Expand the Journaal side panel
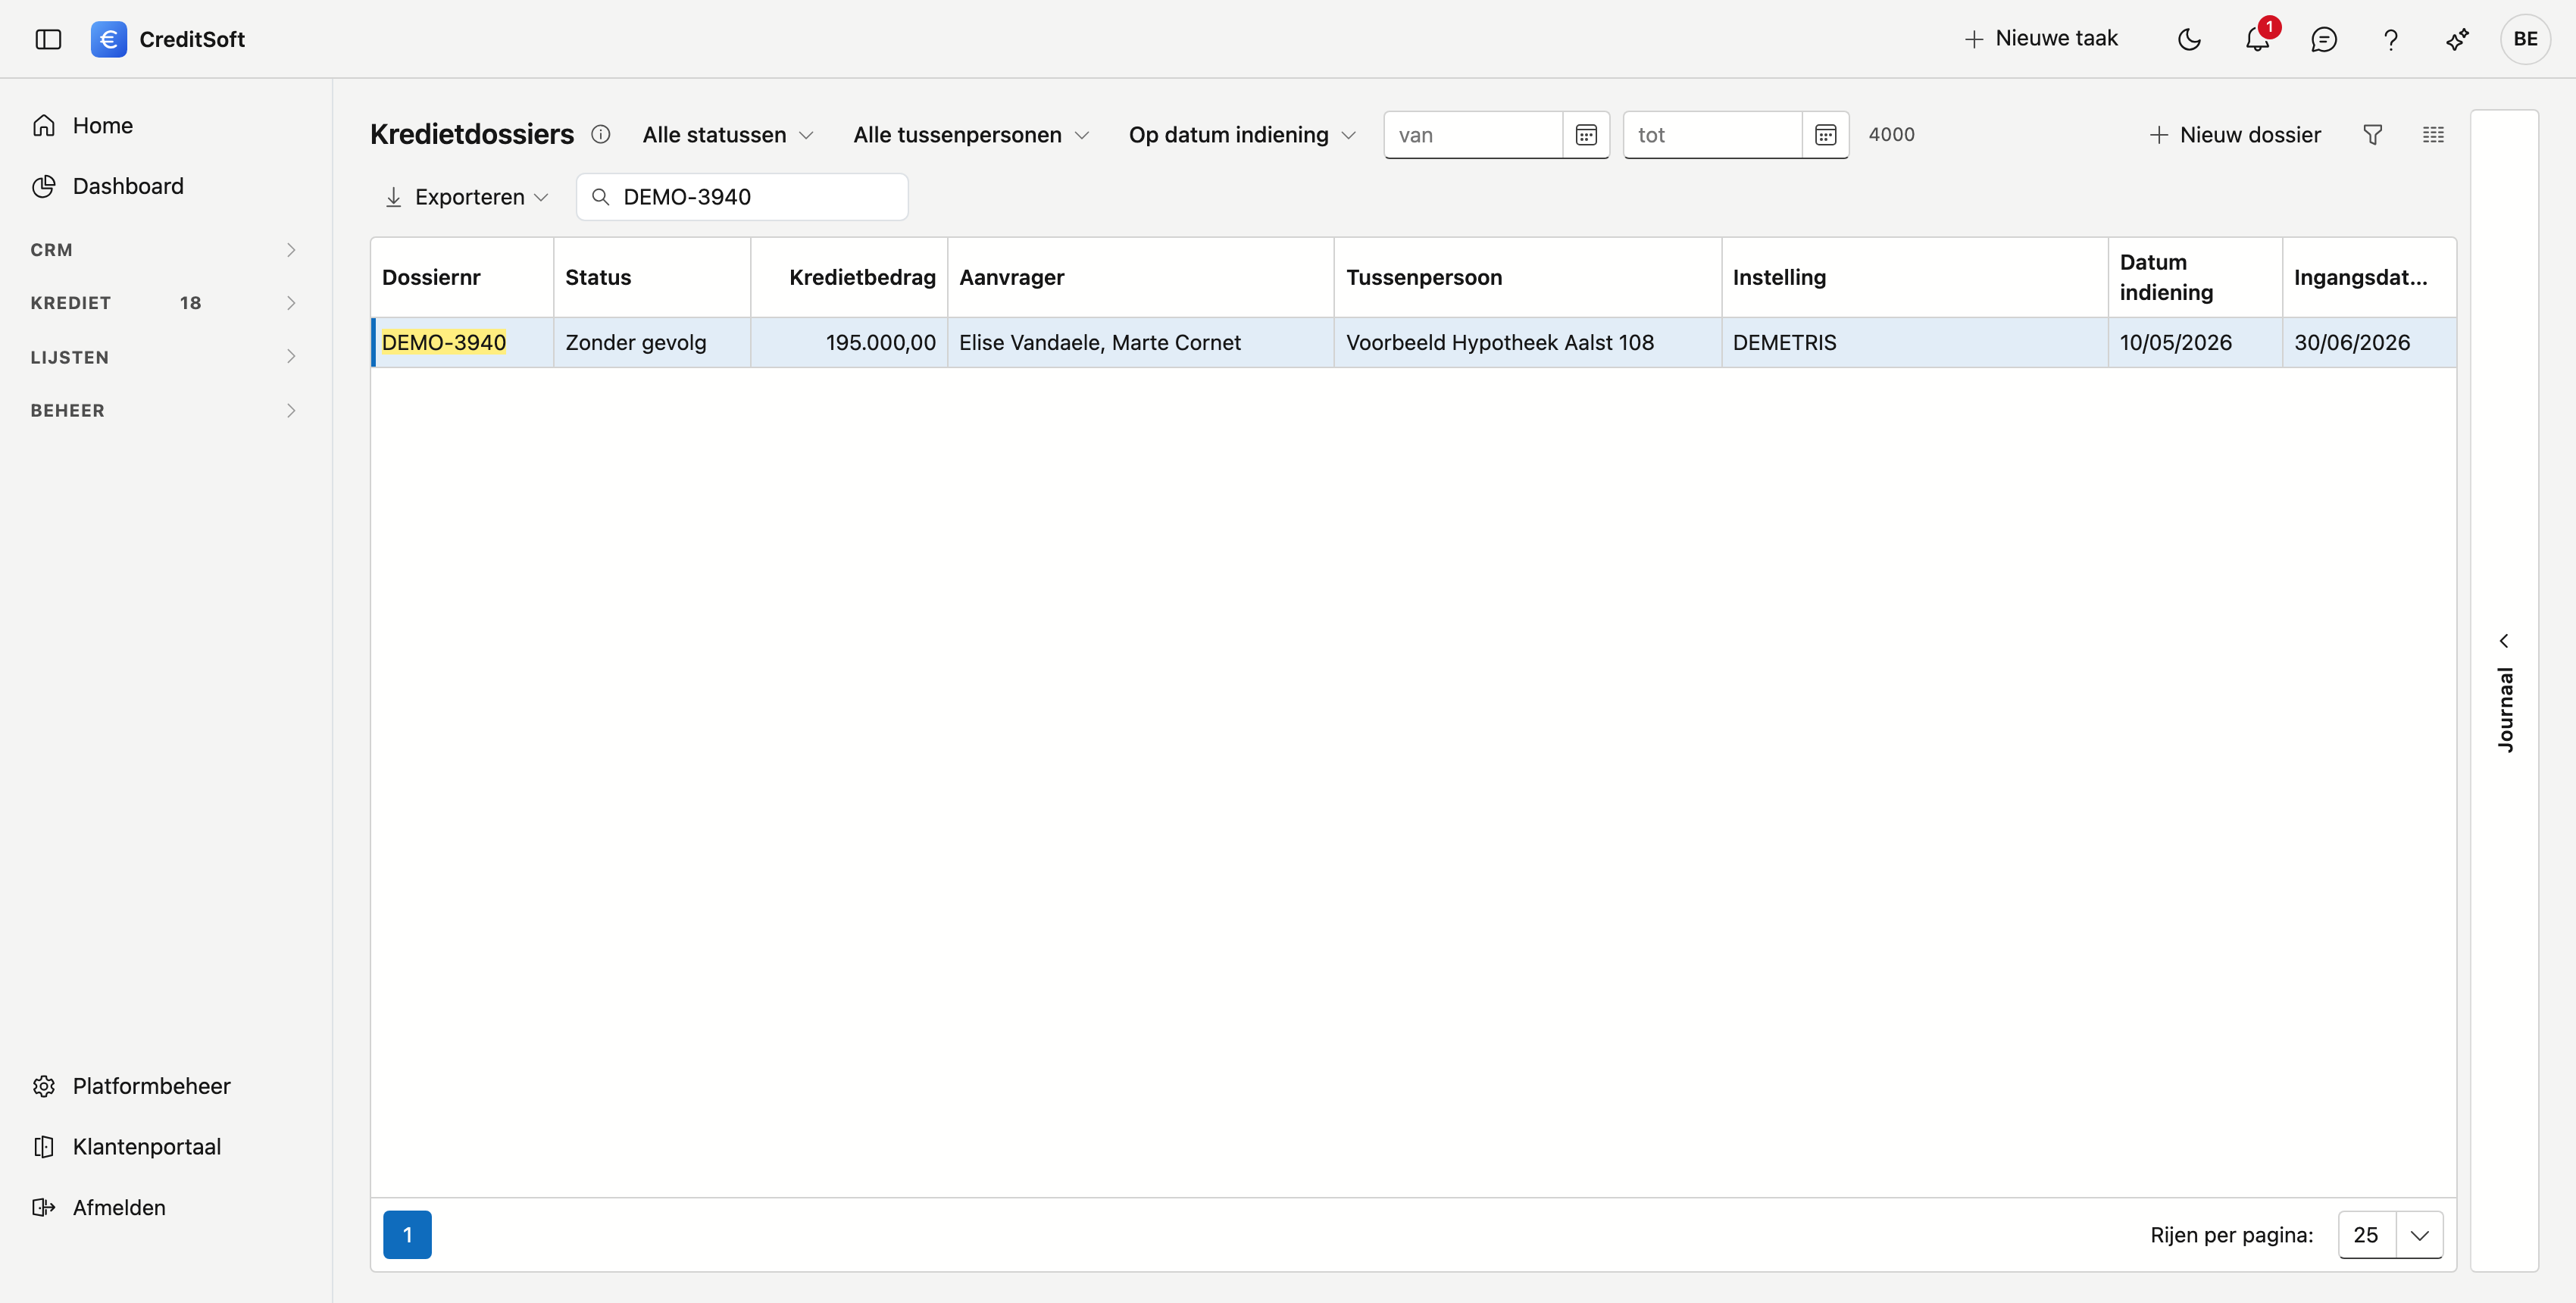Screen dimensions: 2576x1303 coord(2504,691)
